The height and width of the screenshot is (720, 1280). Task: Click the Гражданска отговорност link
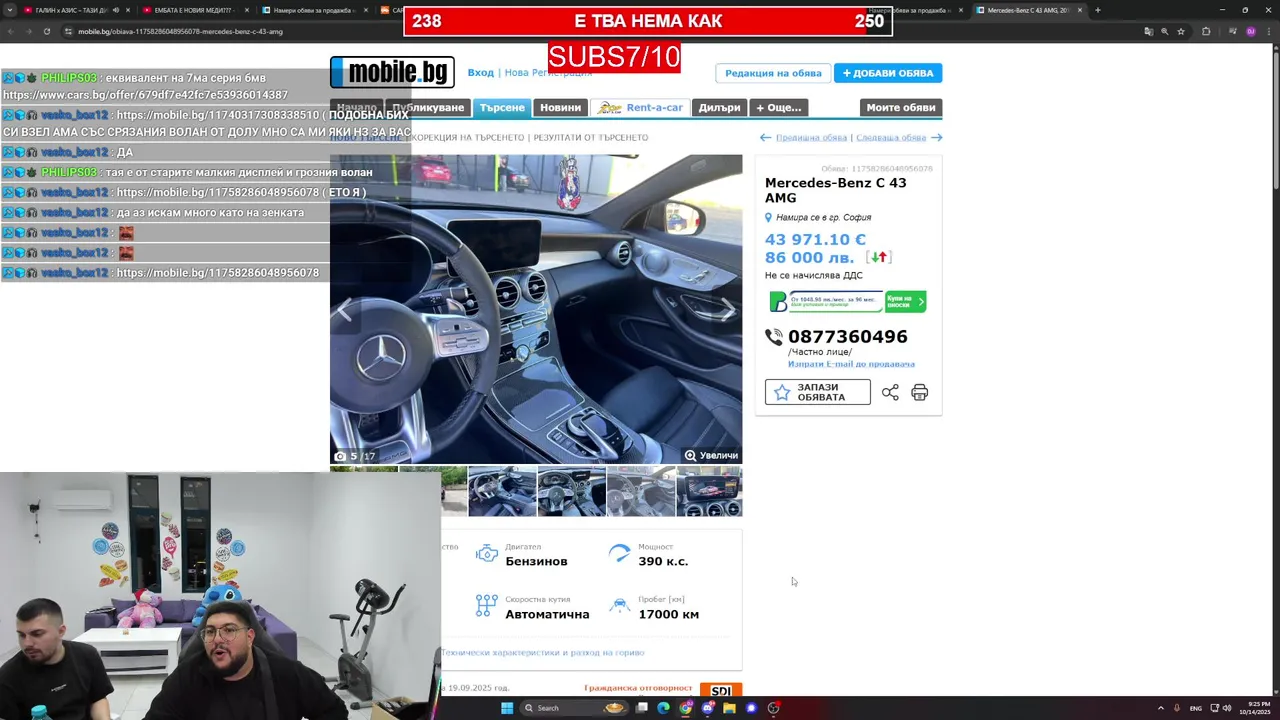[x=638, y=688]
